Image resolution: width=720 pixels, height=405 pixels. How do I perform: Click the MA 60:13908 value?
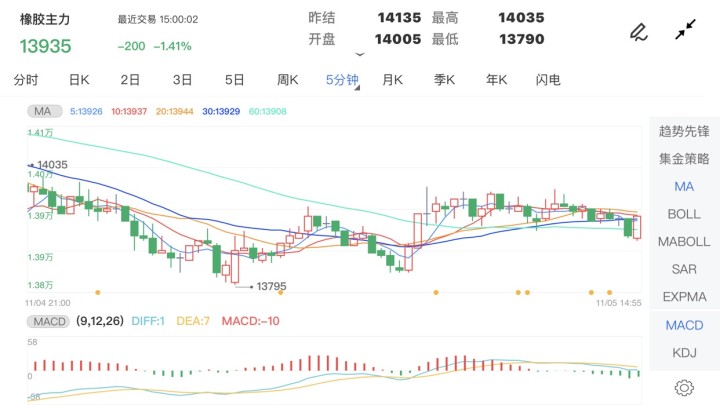coord(268,111)
